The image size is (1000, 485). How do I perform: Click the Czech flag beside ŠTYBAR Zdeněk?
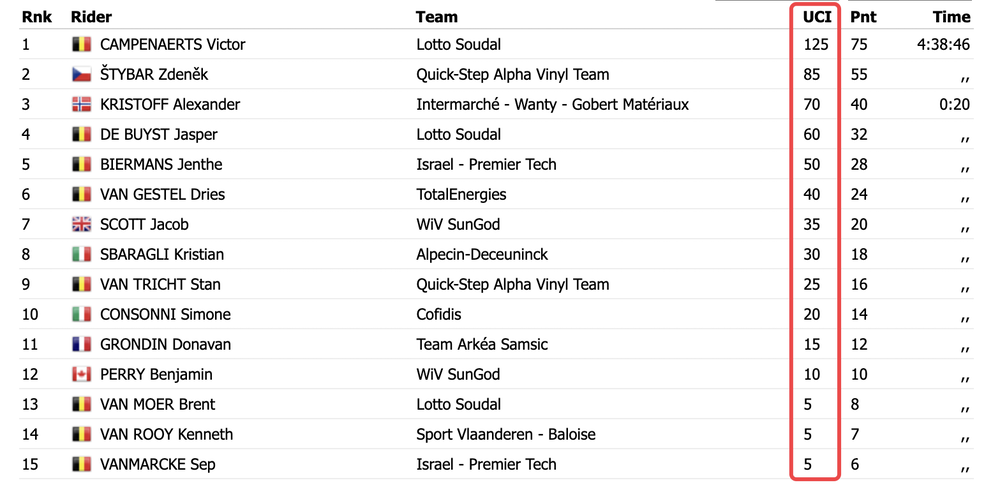click(82, 75)
